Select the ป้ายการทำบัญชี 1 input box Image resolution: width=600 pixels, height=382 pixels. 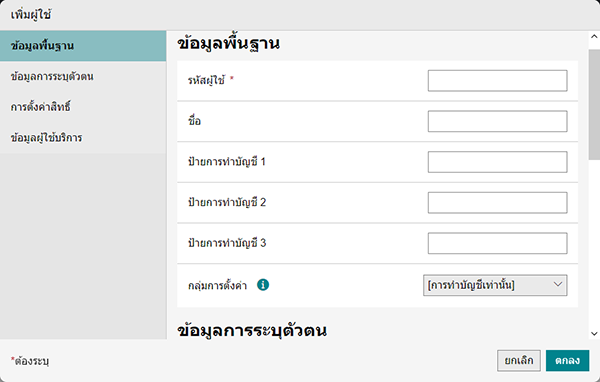click(497, 162)
